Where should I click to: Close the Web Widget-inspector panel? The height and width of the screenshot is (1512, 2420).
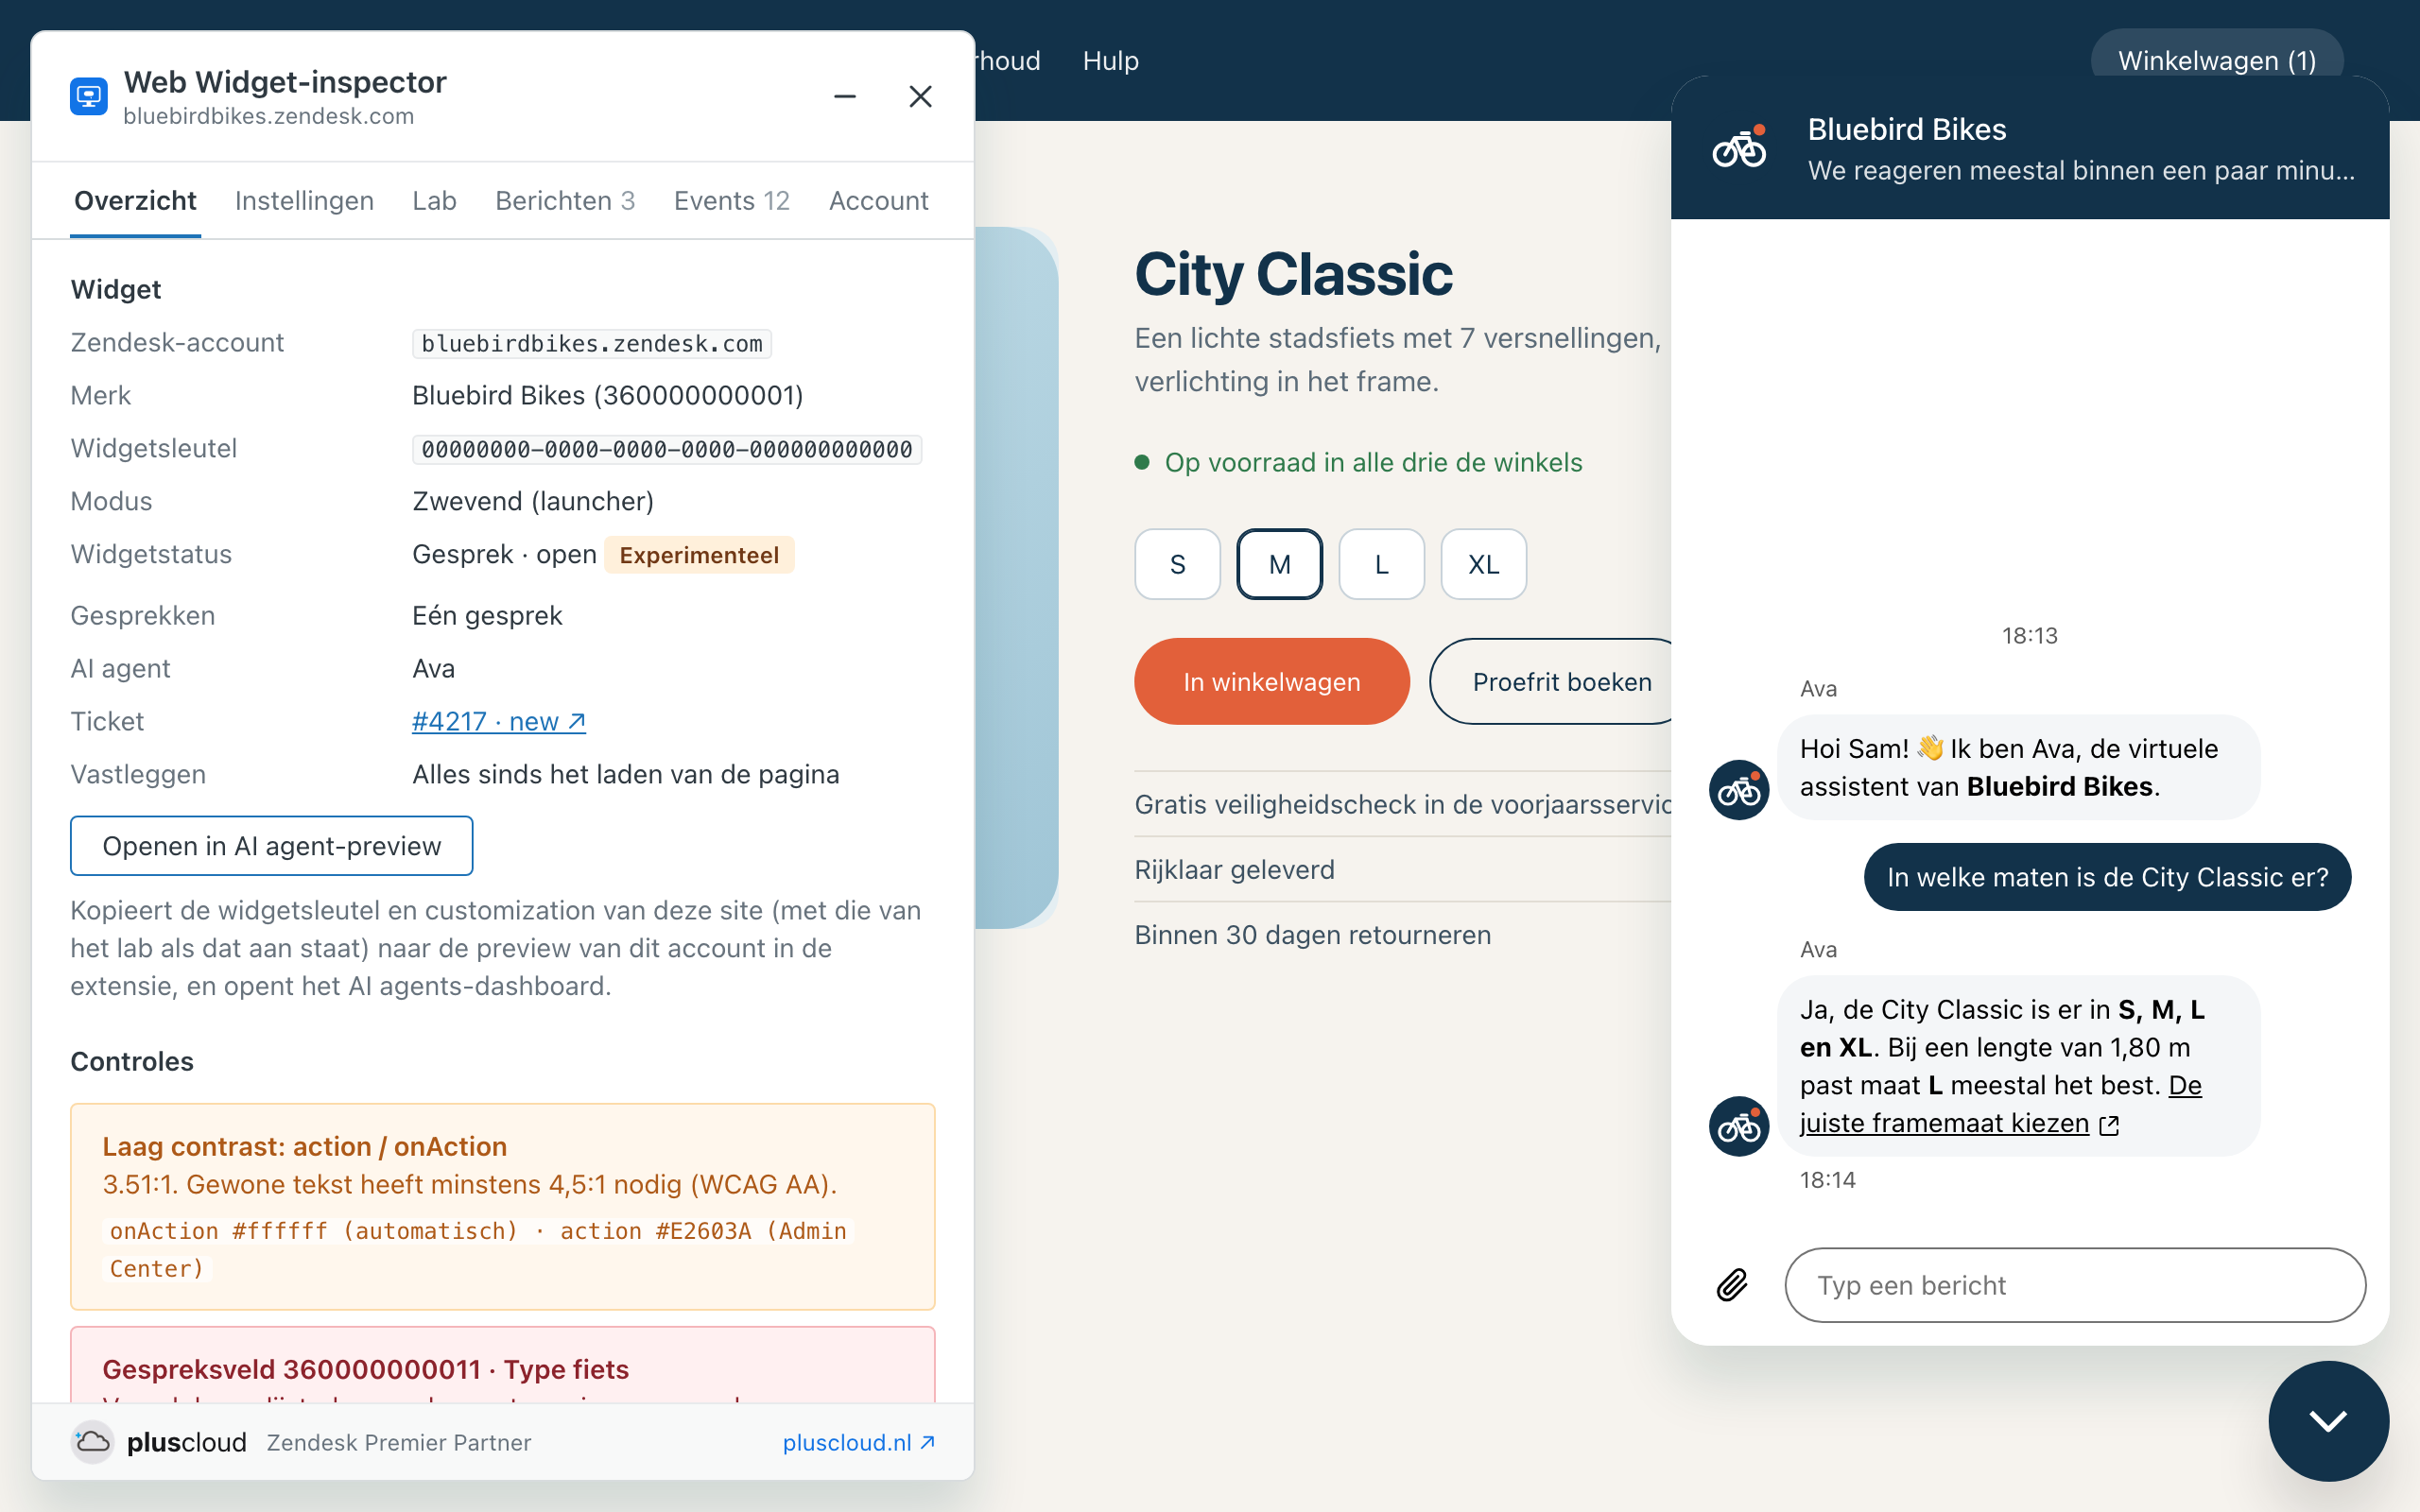tap(920, 96)
